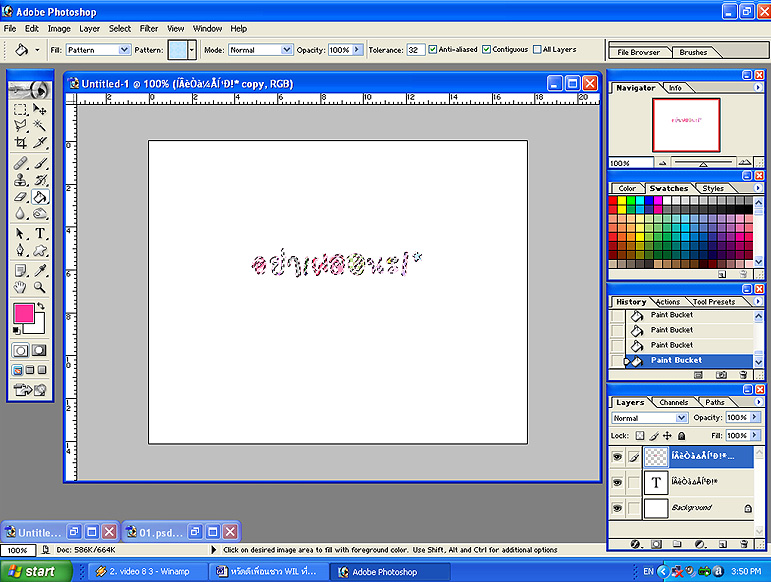771x582 pixels.
Task: Select the Hand tool
Action: click(20, 287)
